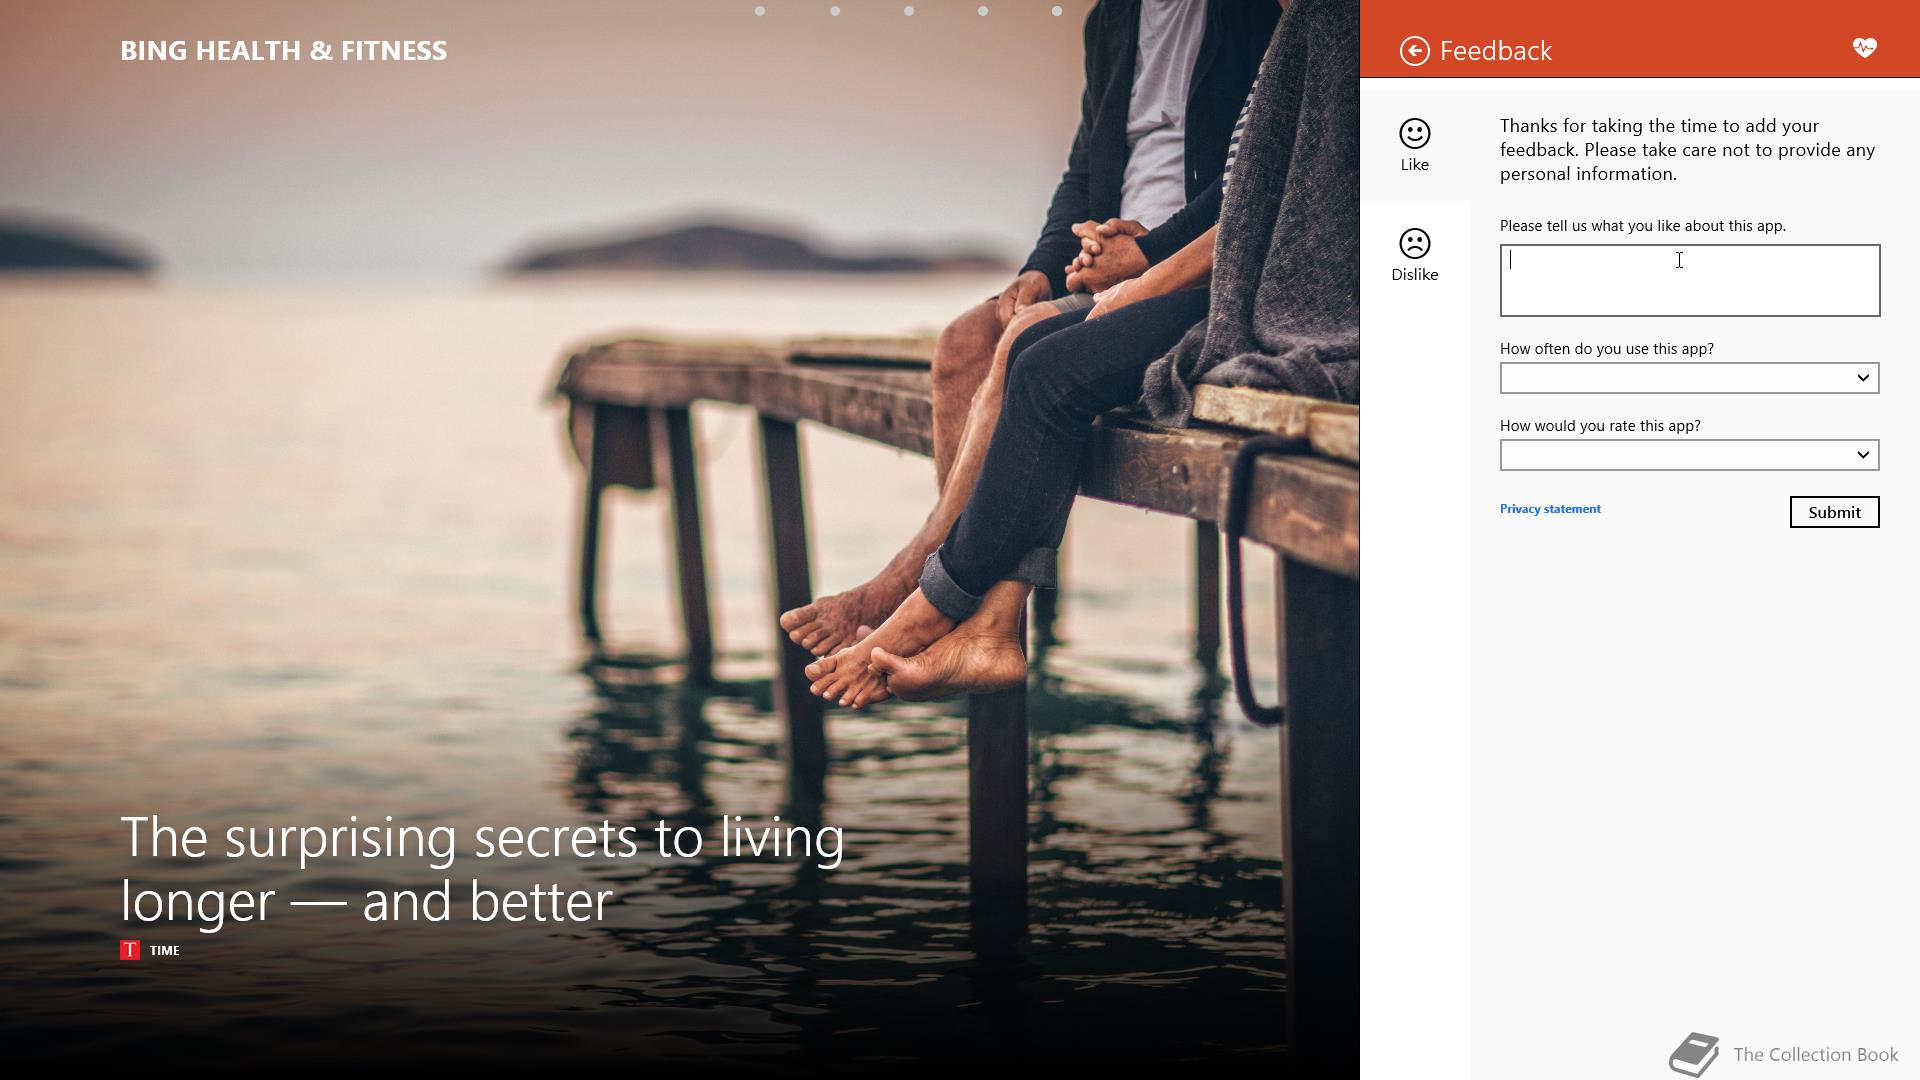Click the back arrow beside Feedback
This screenshot has width=1920, height=1080.
[x=1414, y=51]
